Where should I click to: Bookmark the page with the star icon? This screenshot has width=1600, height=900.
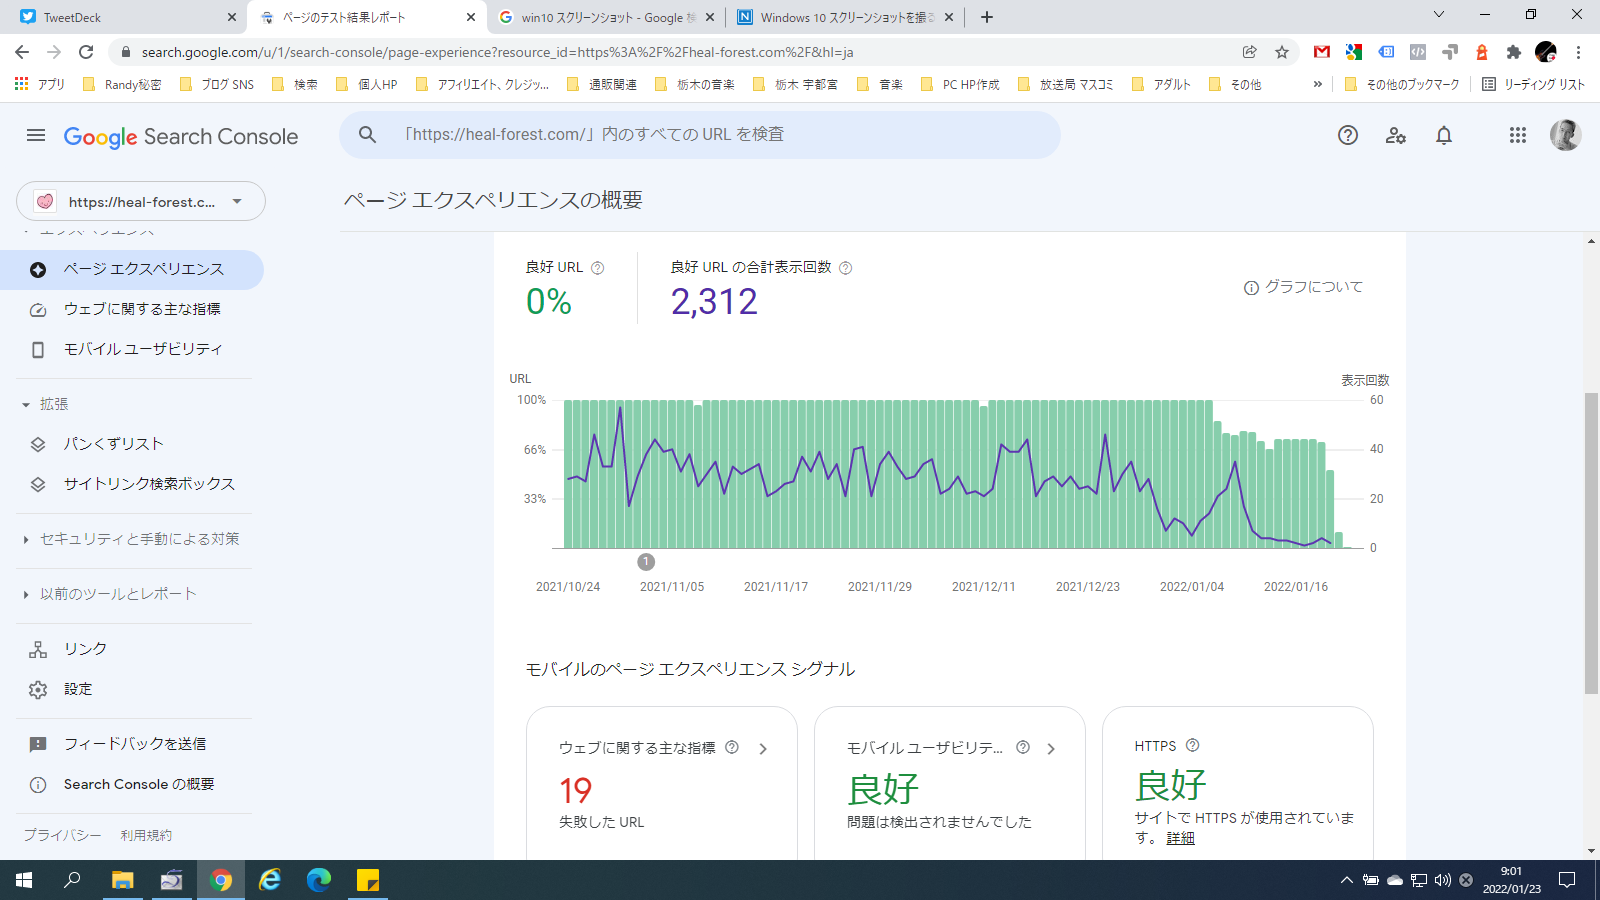[1282, 51]
